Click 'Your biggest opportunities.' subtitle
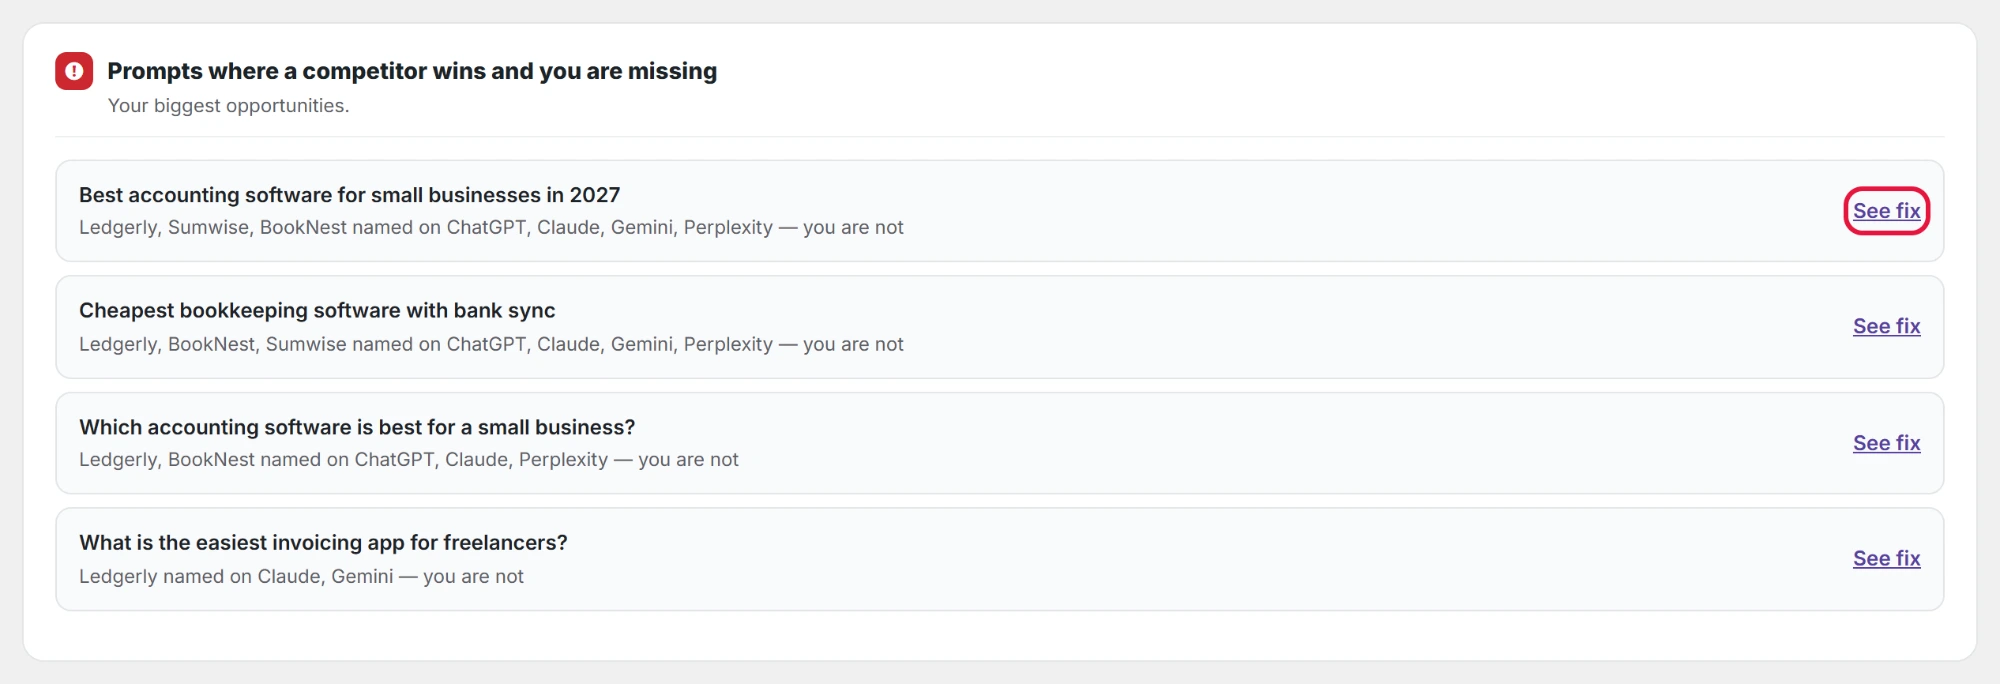 click(x=228, y=106)
